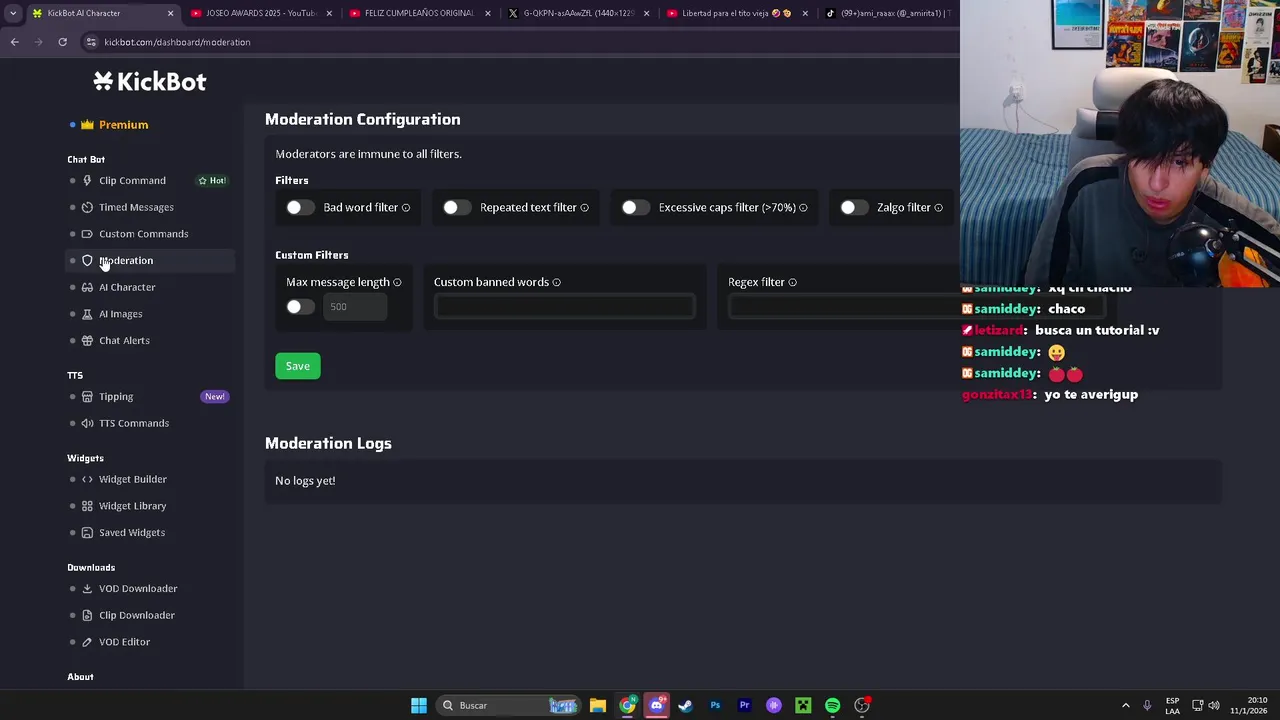Reload the page with the browser refresh icon
The image size is (1280, 720).
tap(62, 42)
